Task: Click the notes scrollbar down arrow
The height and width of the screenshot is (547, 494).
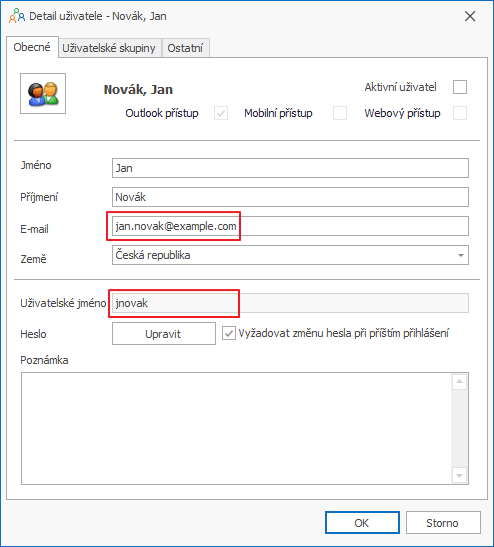Action: 459,475
